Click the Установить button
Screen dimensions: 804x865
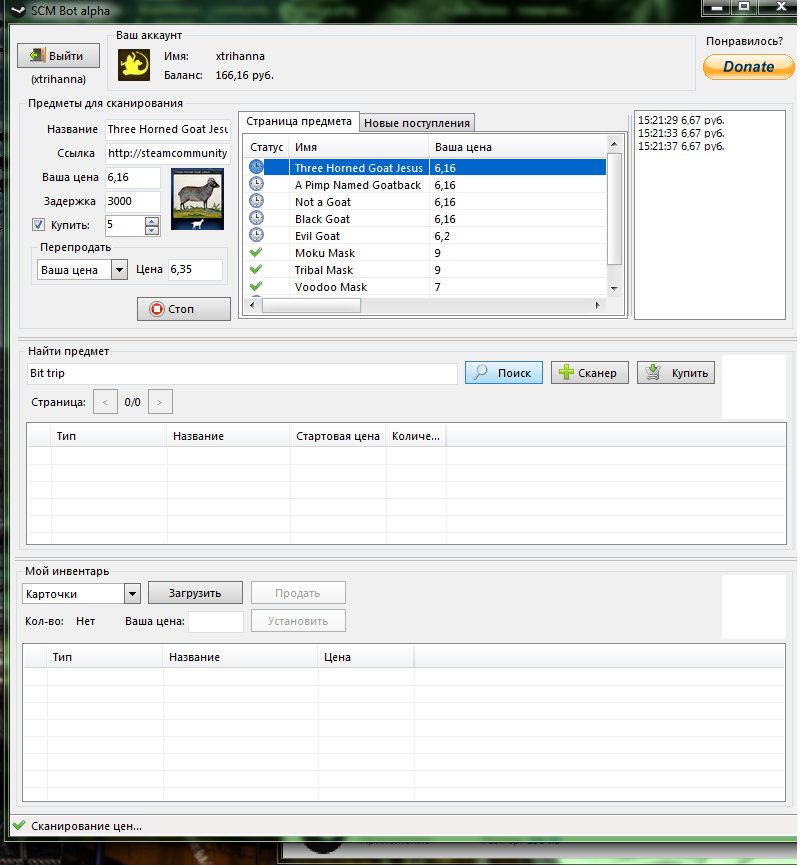pos(298,621)
